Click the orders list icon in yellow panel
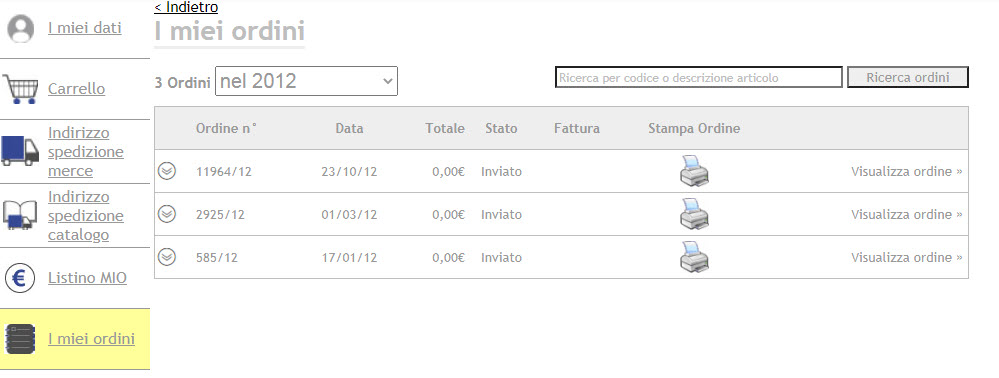The height and width of the screenshot is (378, 999). (20, 338)
